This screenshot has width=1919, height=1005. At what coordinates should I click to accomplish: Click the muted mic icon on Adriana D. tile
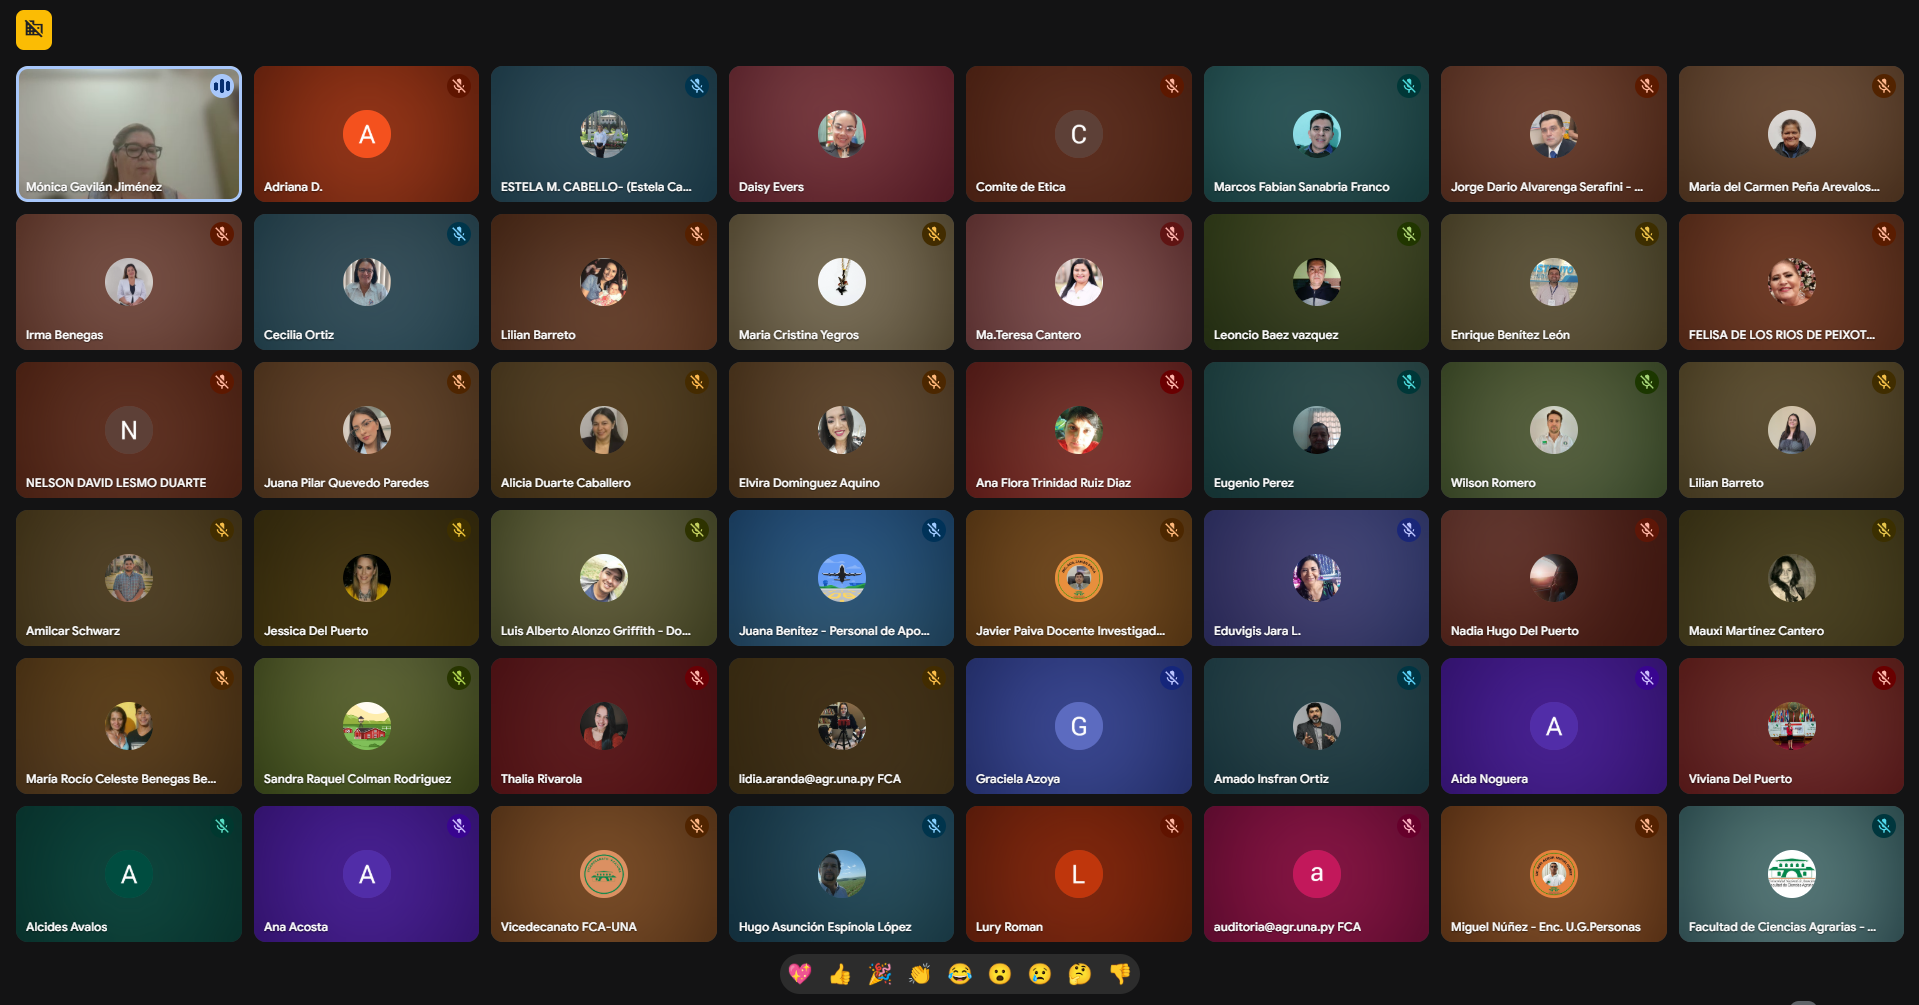pos(459,86)
